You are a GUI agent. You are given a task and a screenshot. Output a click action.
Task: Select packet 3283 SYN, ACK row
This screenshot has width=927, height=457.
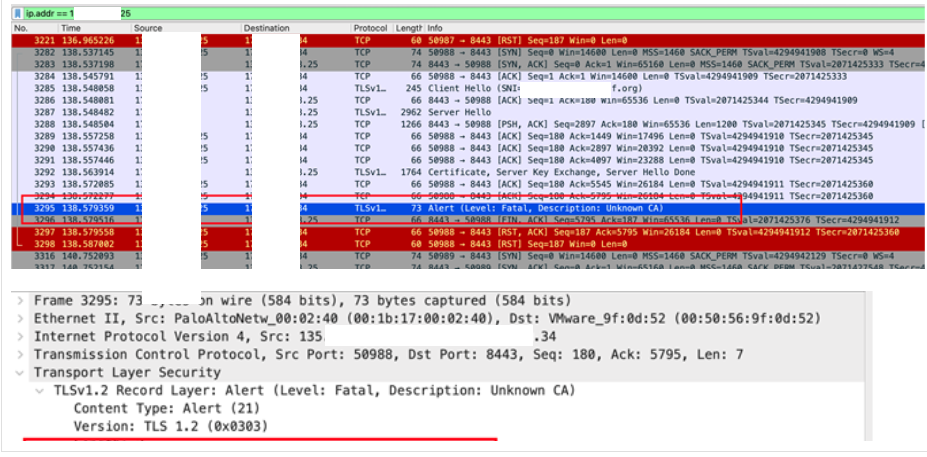coord(468,64)
